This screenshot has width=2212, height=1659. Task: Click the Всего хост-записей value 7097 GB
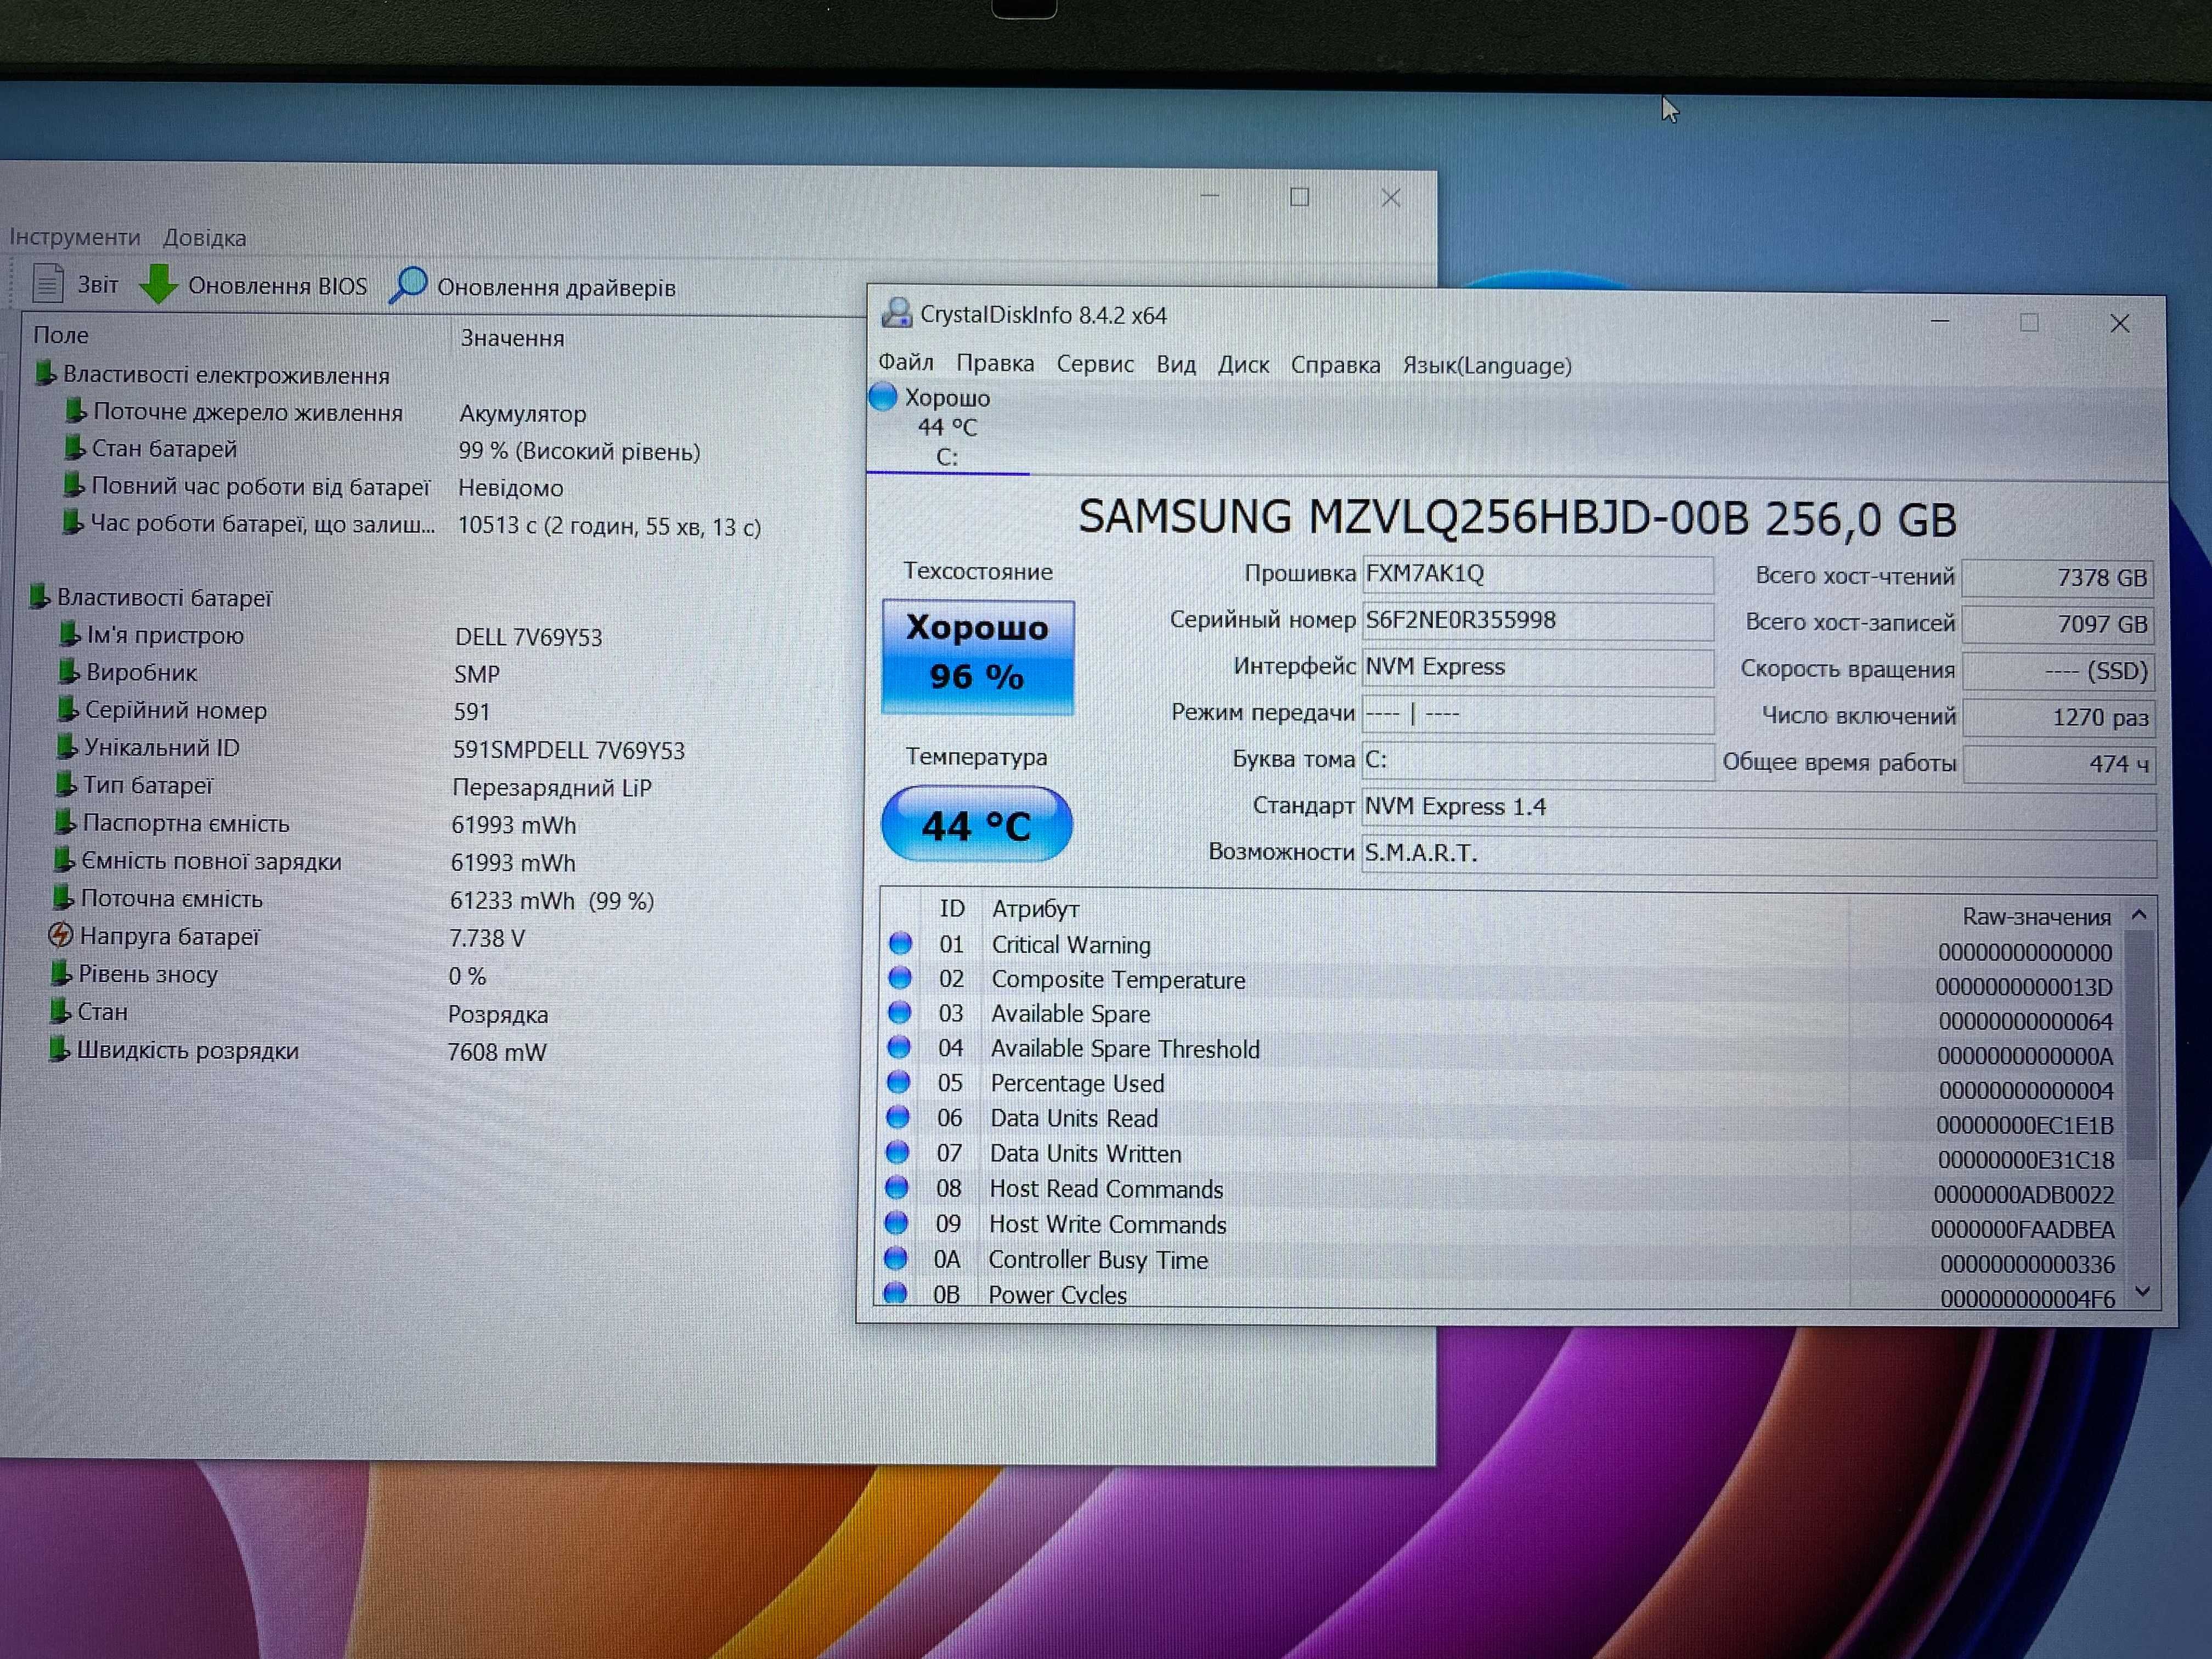(x=2059, y=624)
